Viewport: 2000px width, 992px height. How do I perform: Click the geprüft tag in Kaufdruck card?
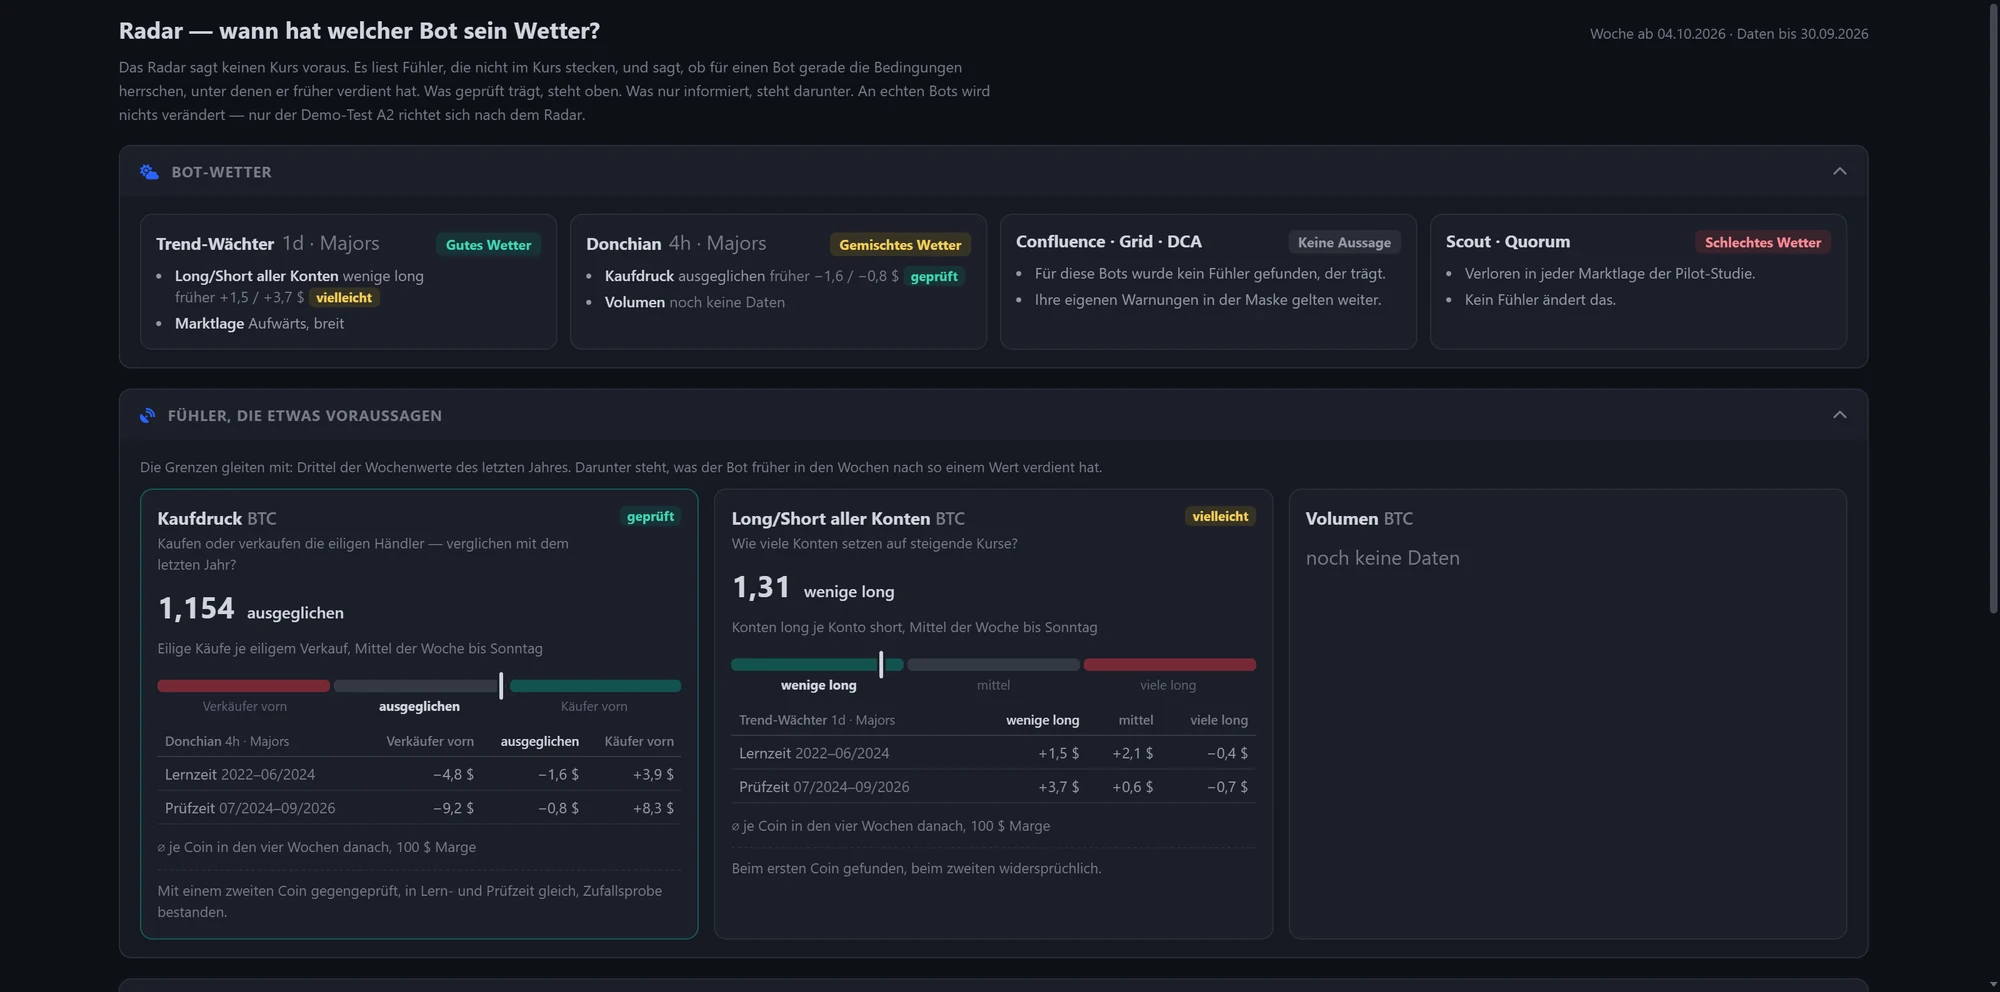650,517
